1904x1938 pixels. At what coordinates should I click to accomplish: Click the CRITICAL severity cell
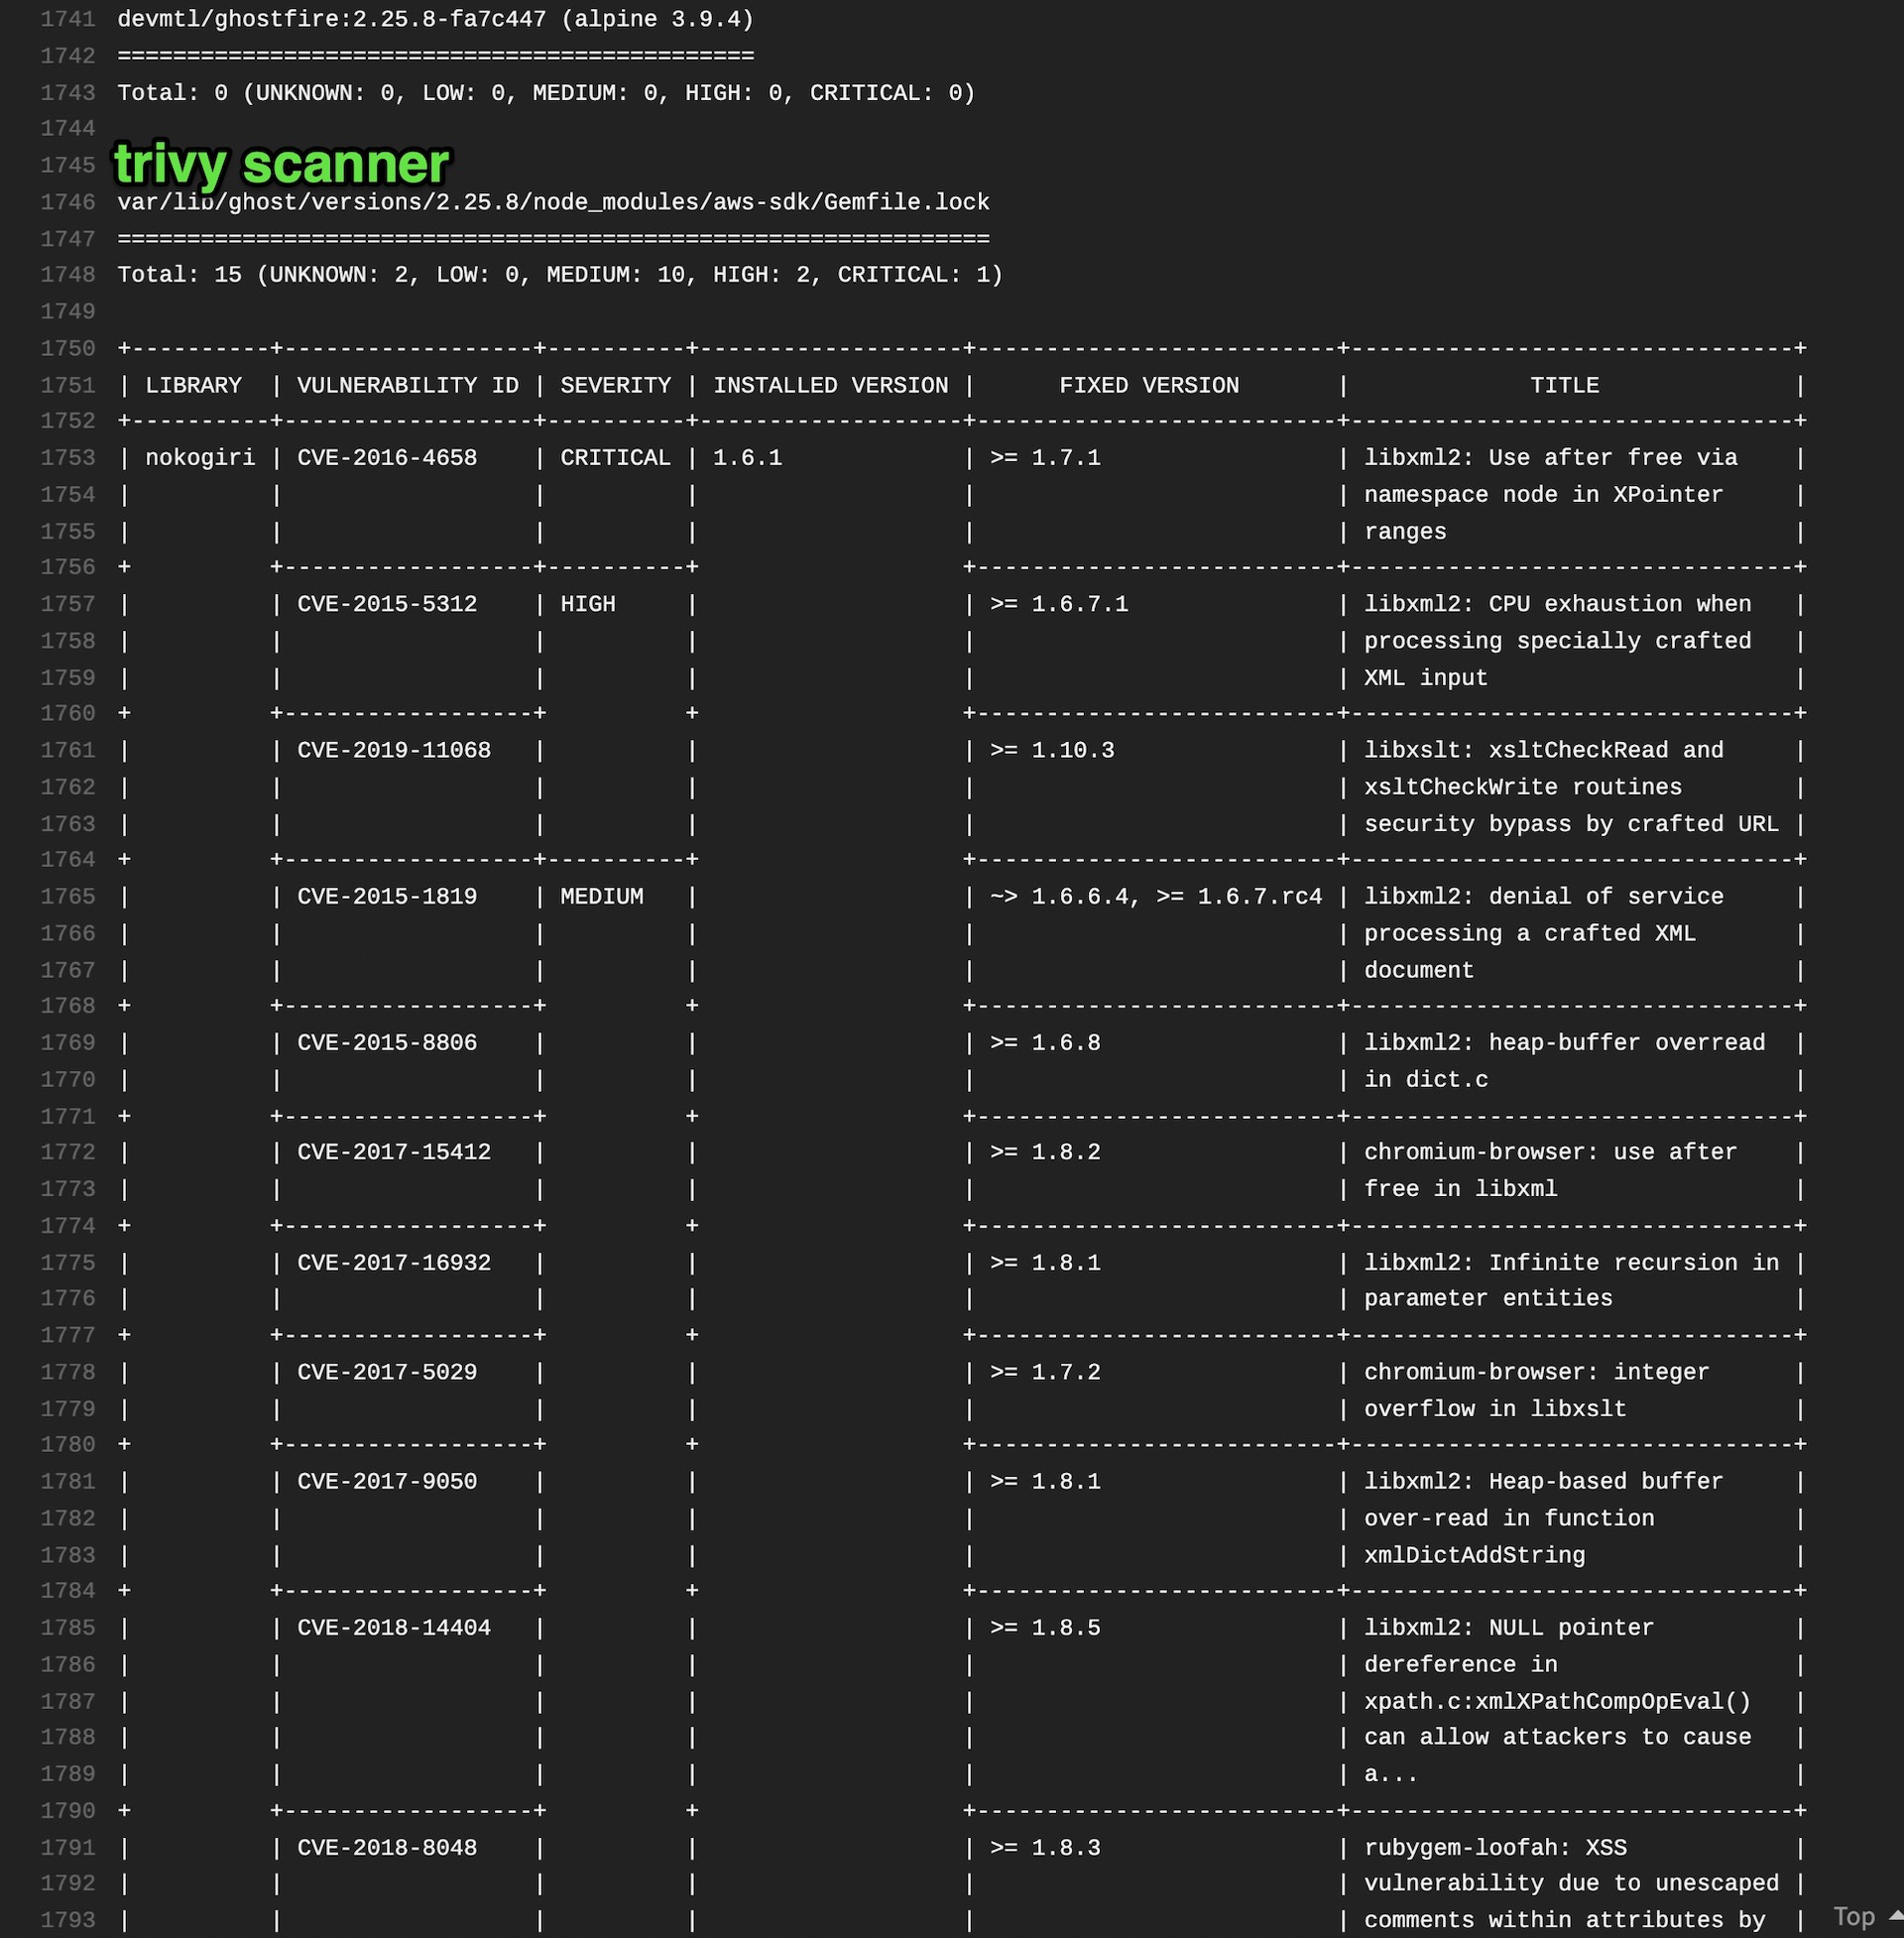point(615,458)
